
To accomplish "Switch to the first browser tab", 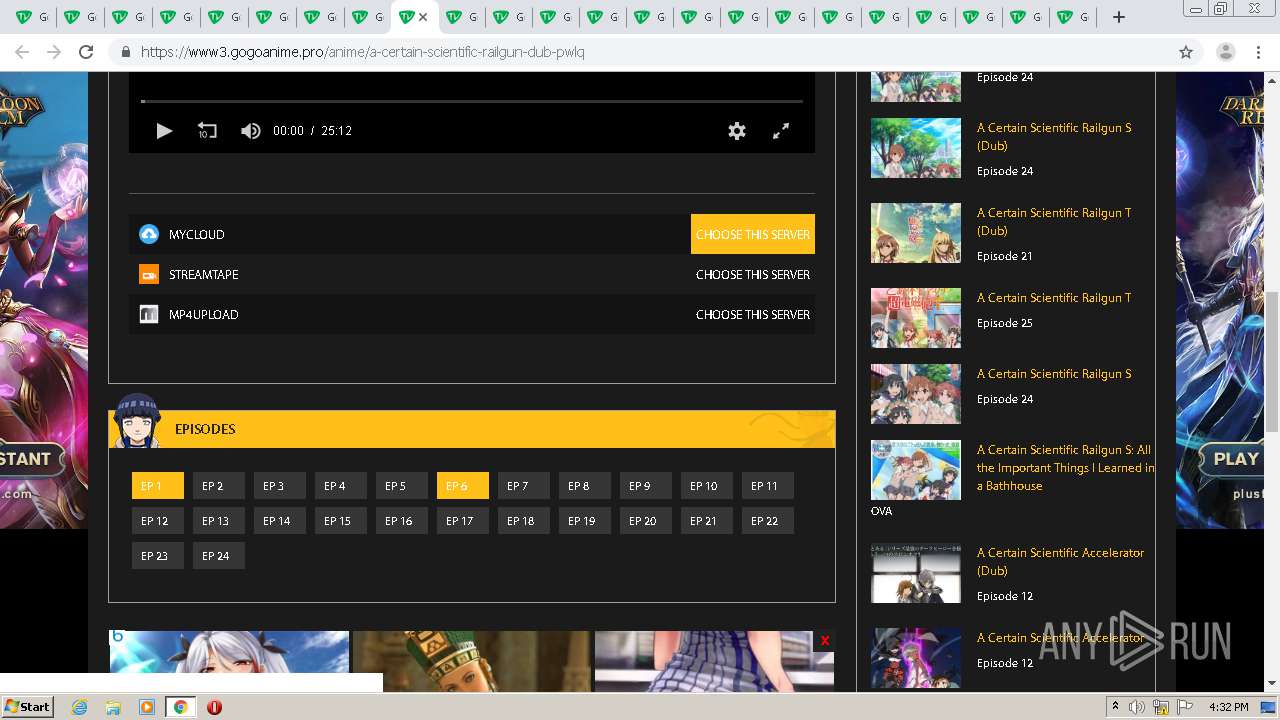I will [31, 17].
